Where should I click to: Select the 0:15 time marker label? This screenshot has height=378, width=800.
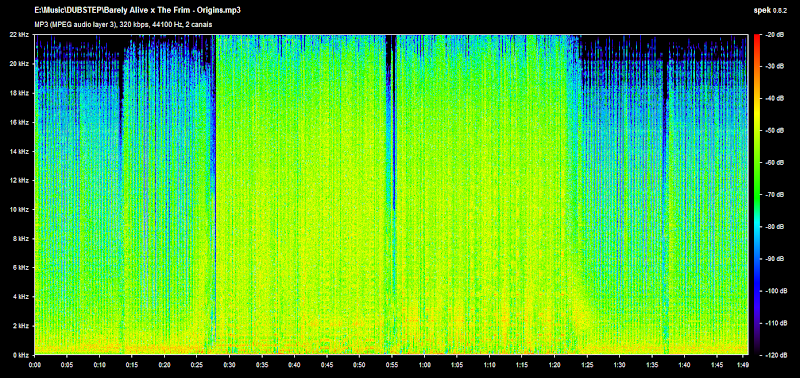(132, 365)
